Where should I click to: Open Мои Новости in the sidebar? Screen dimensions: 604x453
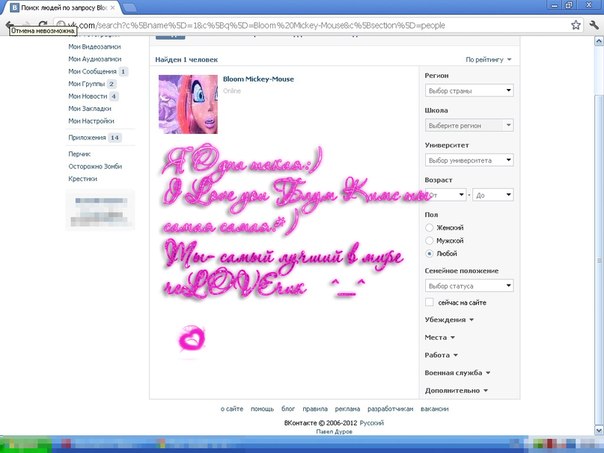[x=88, y=96]
